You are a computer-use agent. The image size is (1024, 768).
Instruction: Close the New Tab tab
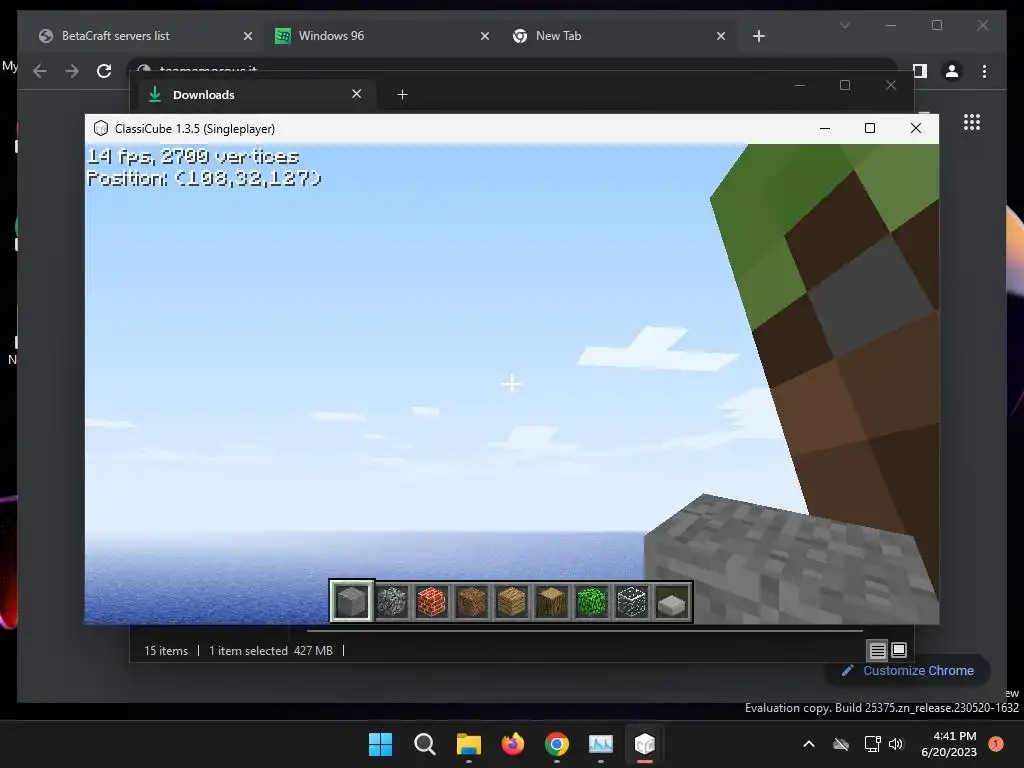point(721,36)
